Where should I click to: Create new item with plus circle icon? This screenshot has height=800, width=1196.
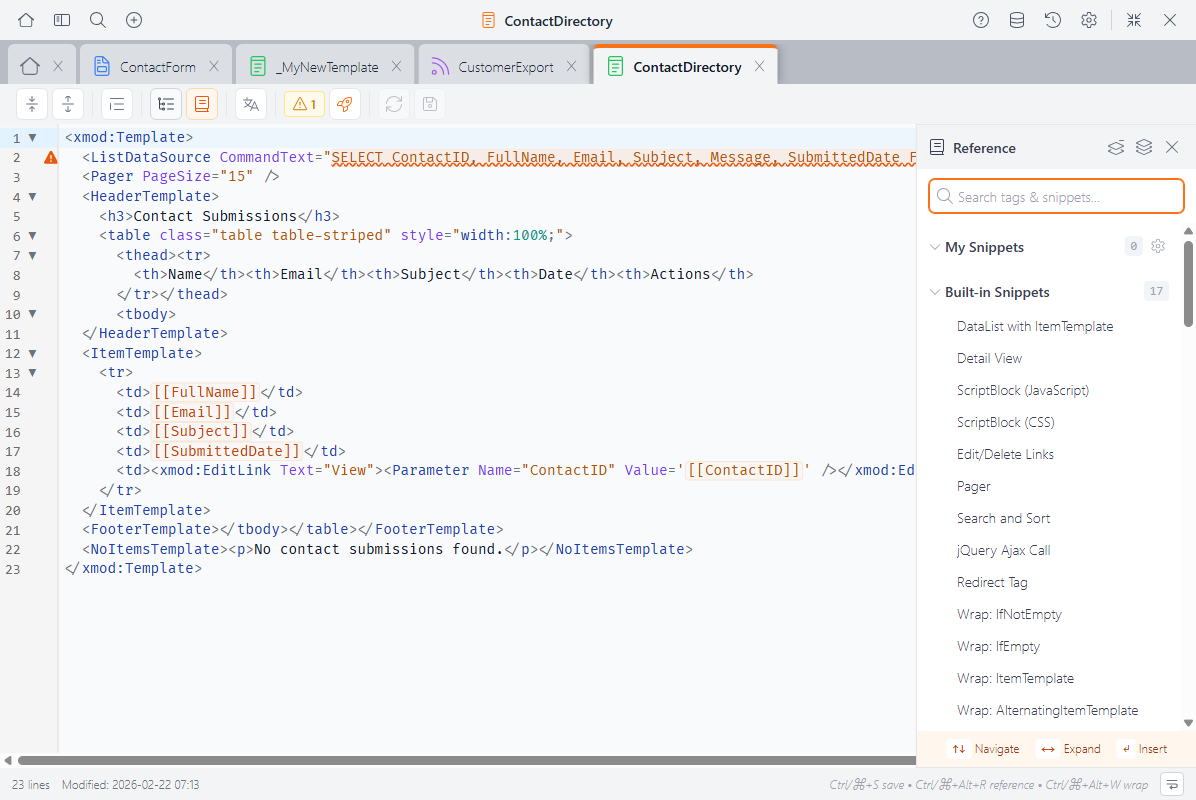tap(134, 21)
